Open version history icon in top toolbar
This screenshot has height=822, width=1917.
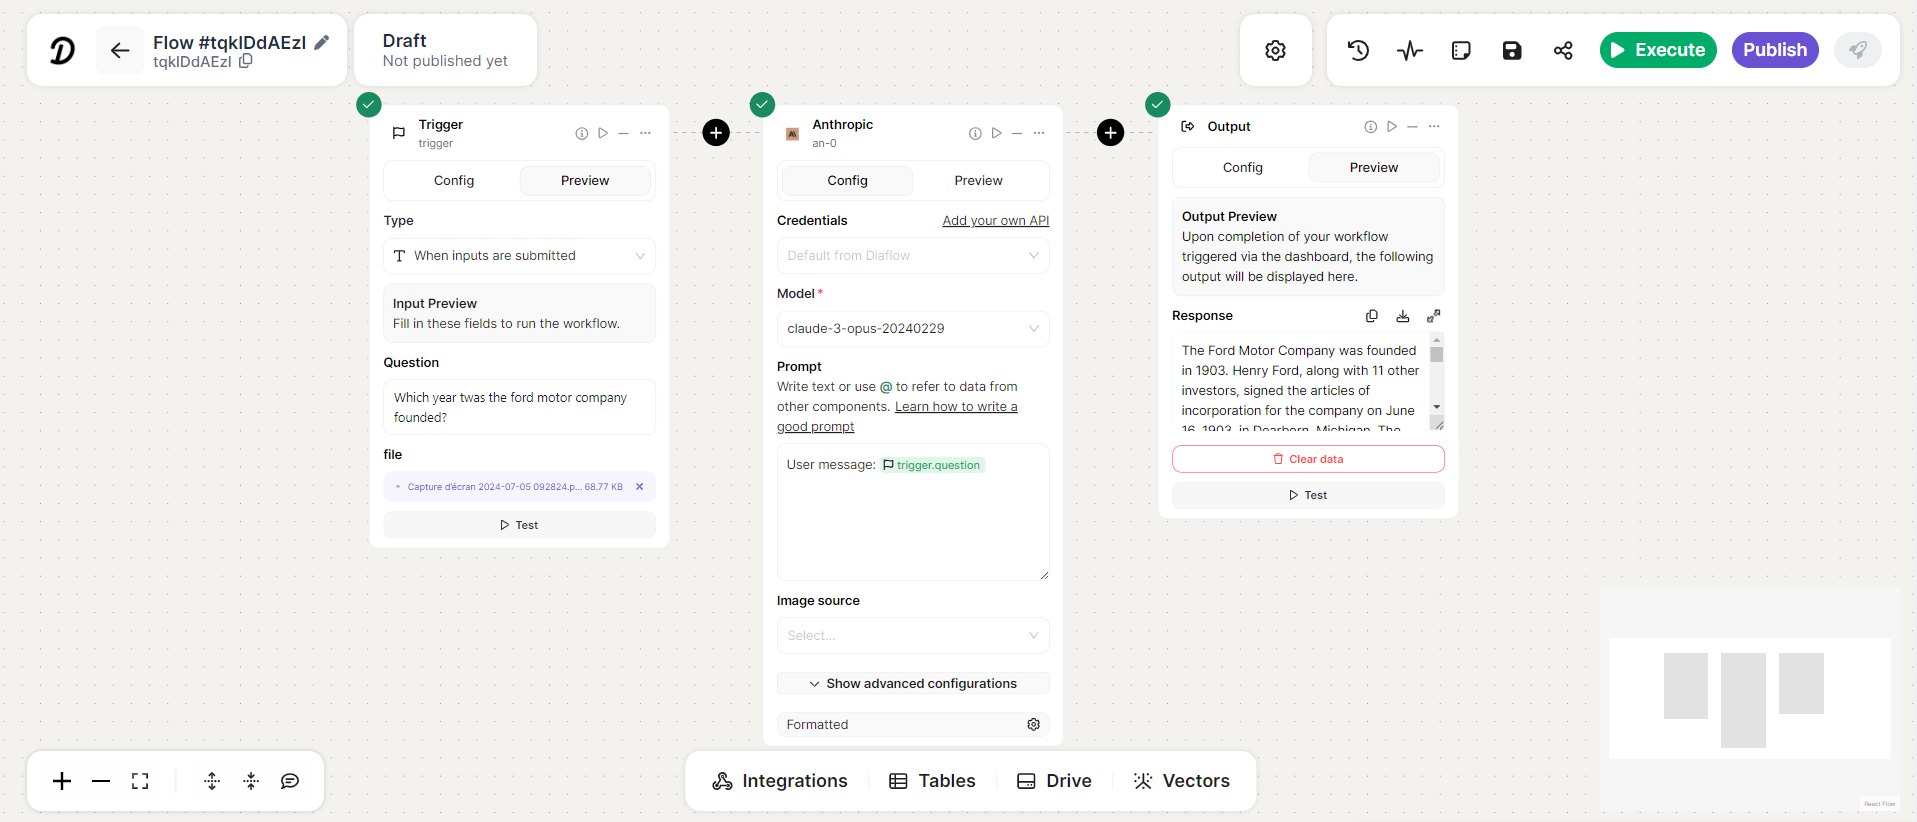coord(1358,50)
